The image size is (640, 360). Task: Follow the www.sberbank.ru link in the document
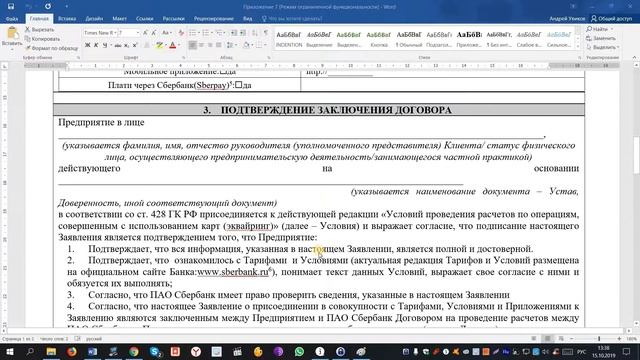[233, 272]
